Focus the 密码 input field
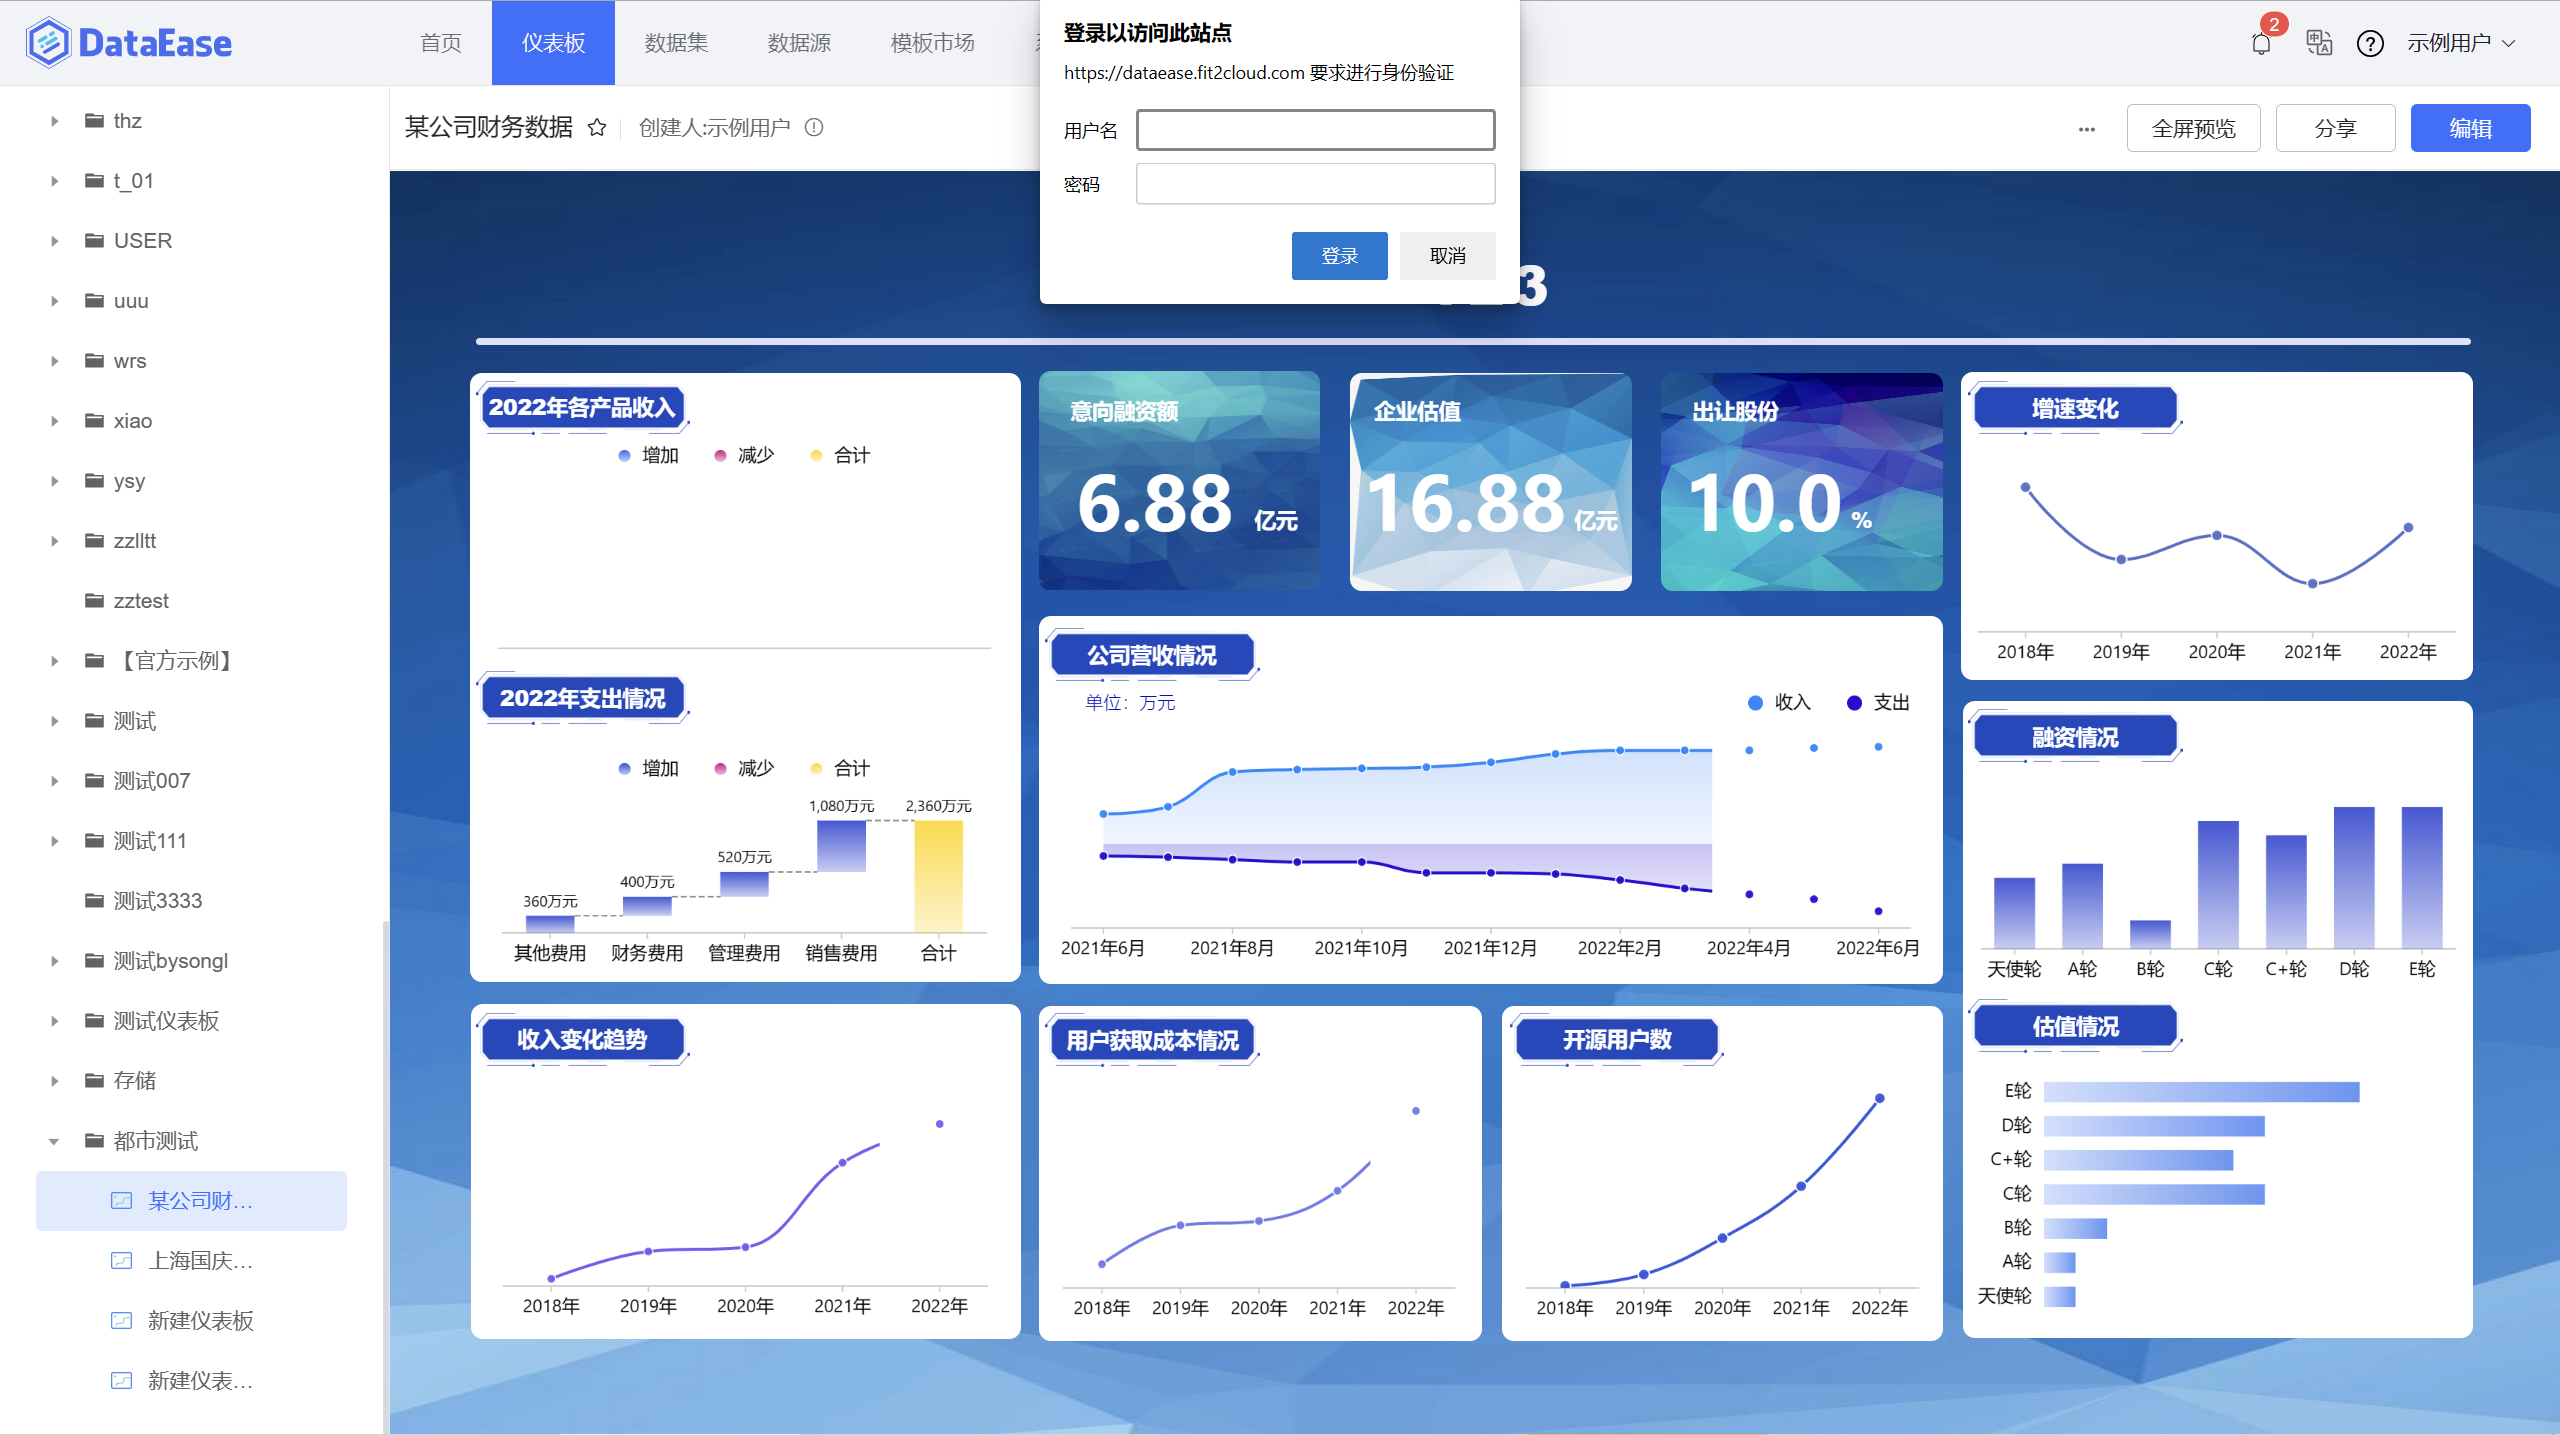Viewport: 2560px width, 1435px height. pyautogui.click(x=1315, y=184)
